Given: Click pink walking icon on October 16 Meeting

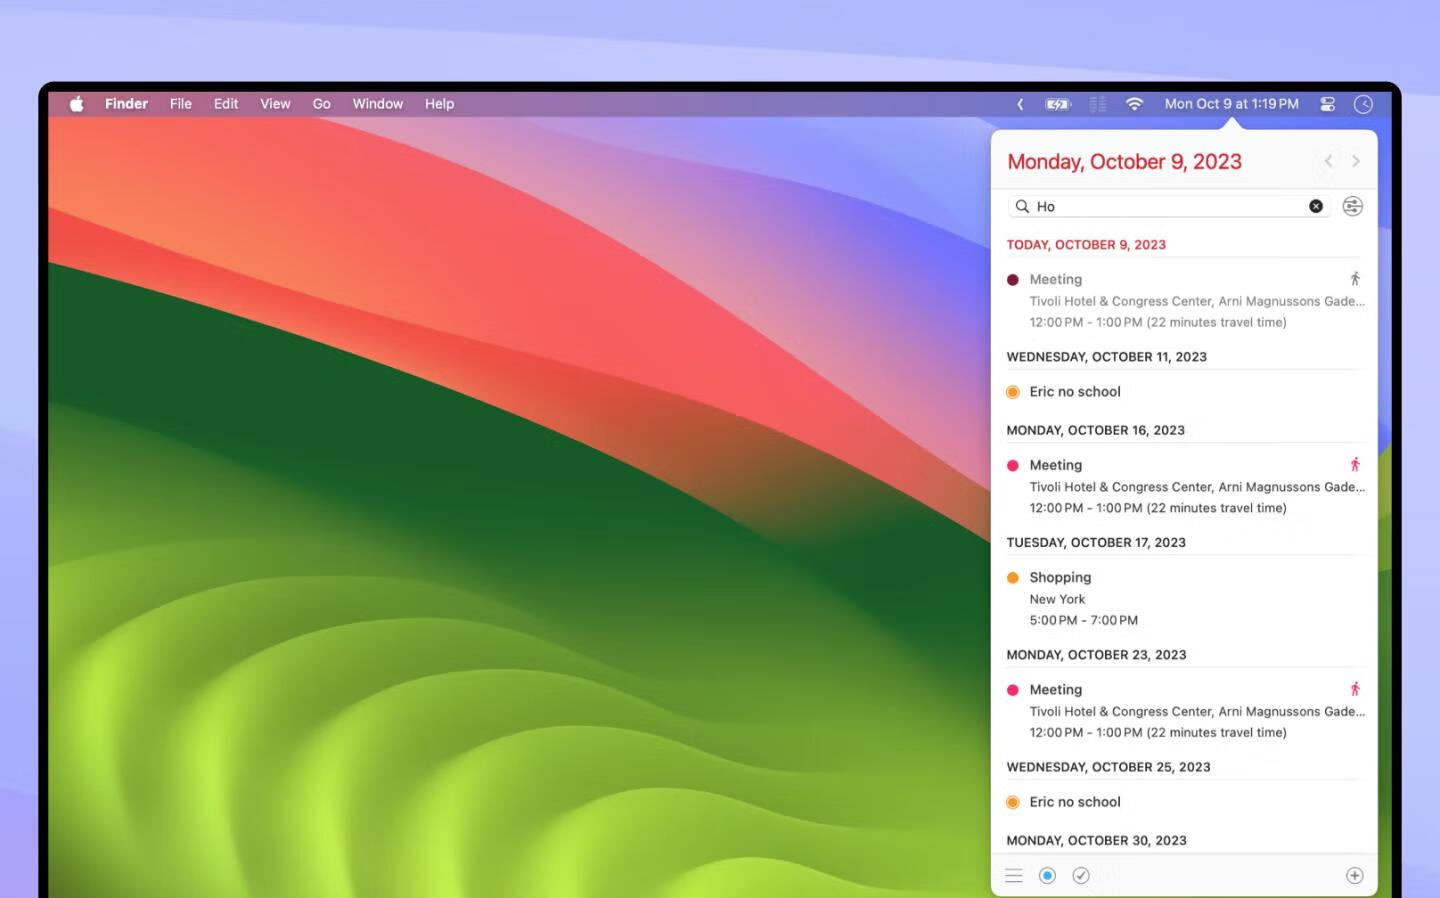Looking at the screenshot, I should pyautogui.click(x=1355, y=465).
